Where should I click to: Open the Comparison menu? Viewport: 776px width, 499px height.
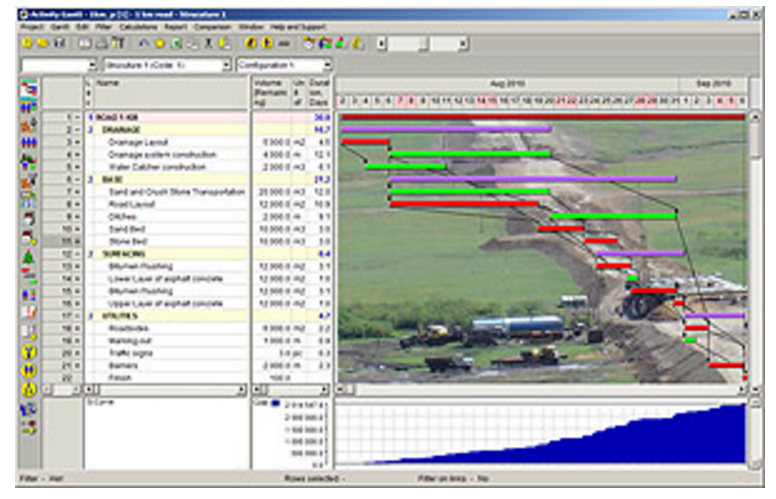[x=212, y=27]
